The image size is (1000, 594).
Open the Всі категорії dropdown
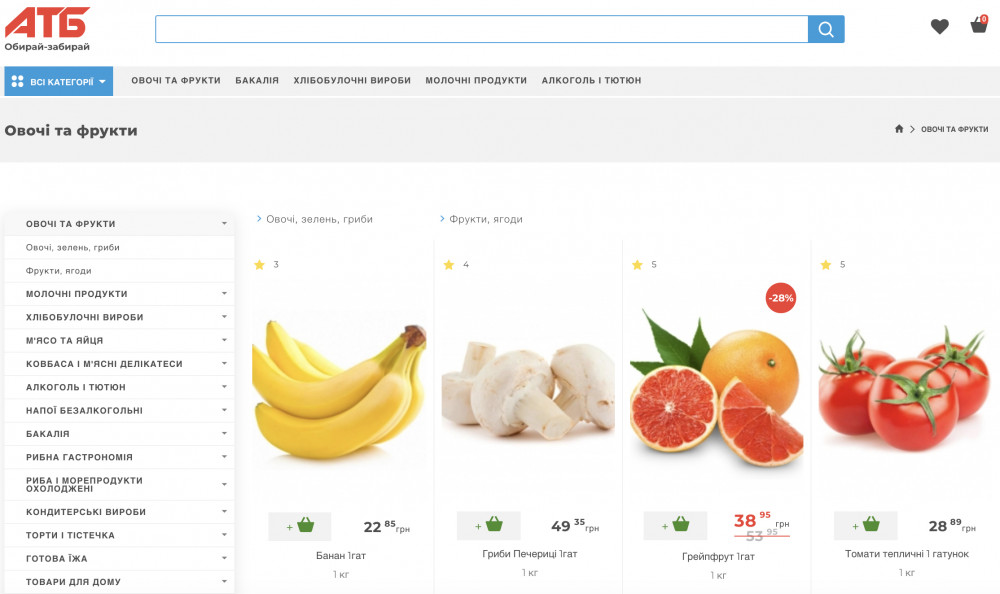58,81
